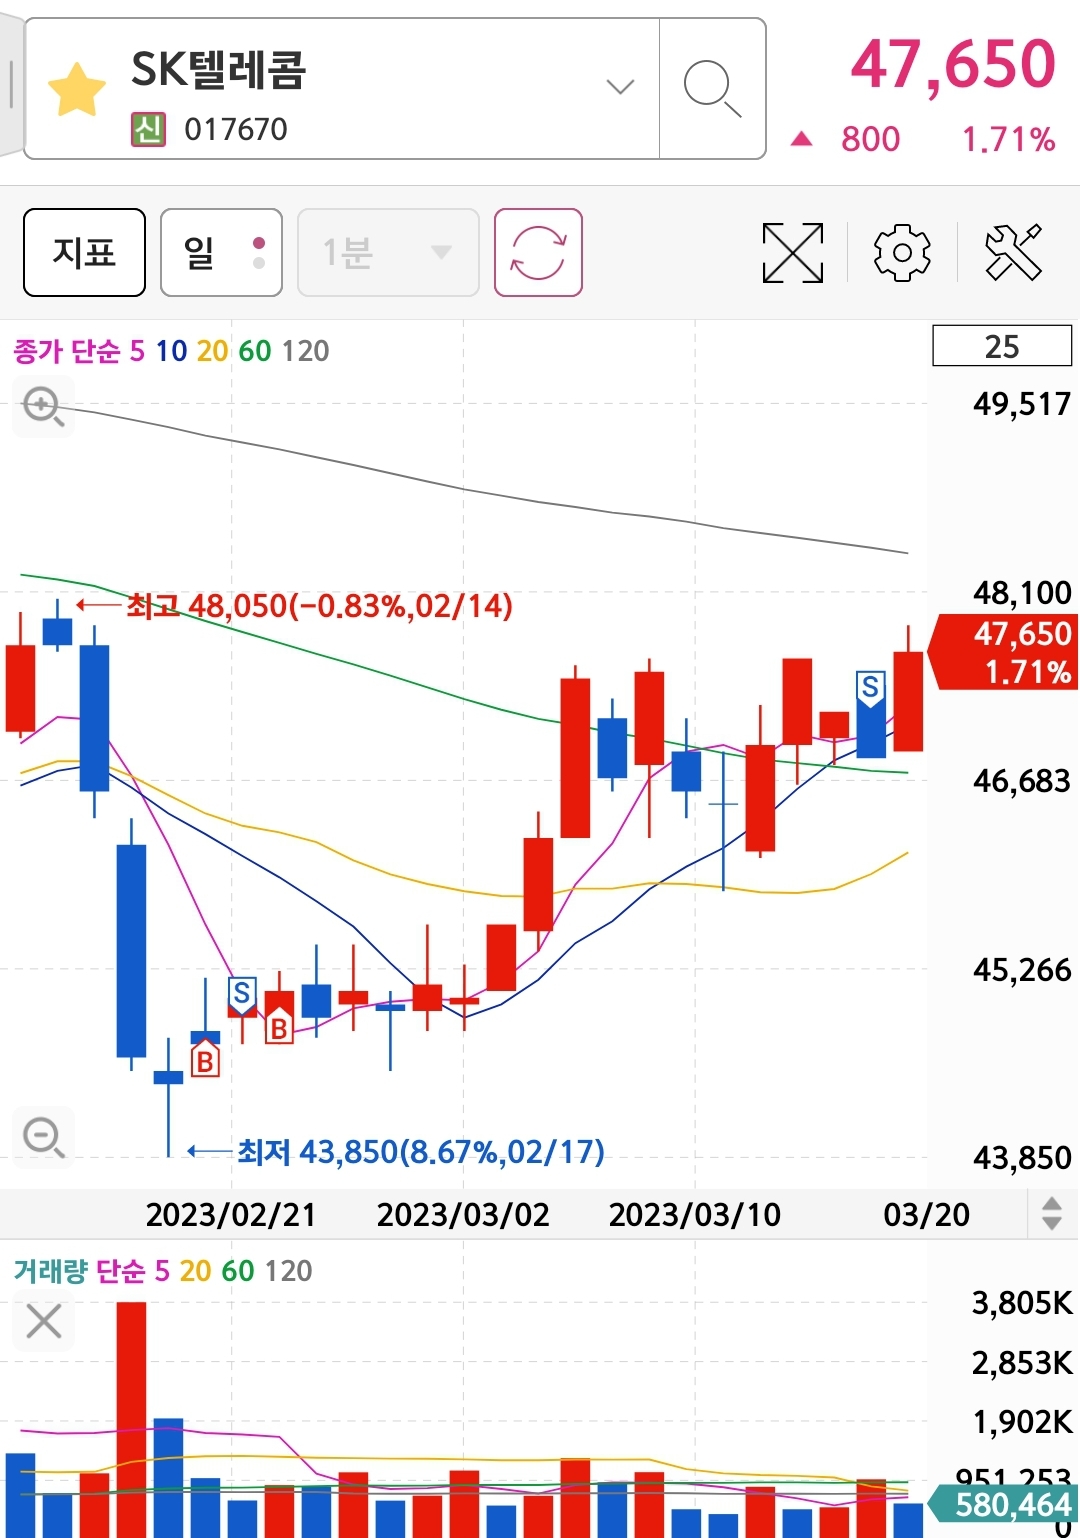Screen dimensions: 1080x1538
Task: Open chart drawing tools
Action: tap(1013, 252)
